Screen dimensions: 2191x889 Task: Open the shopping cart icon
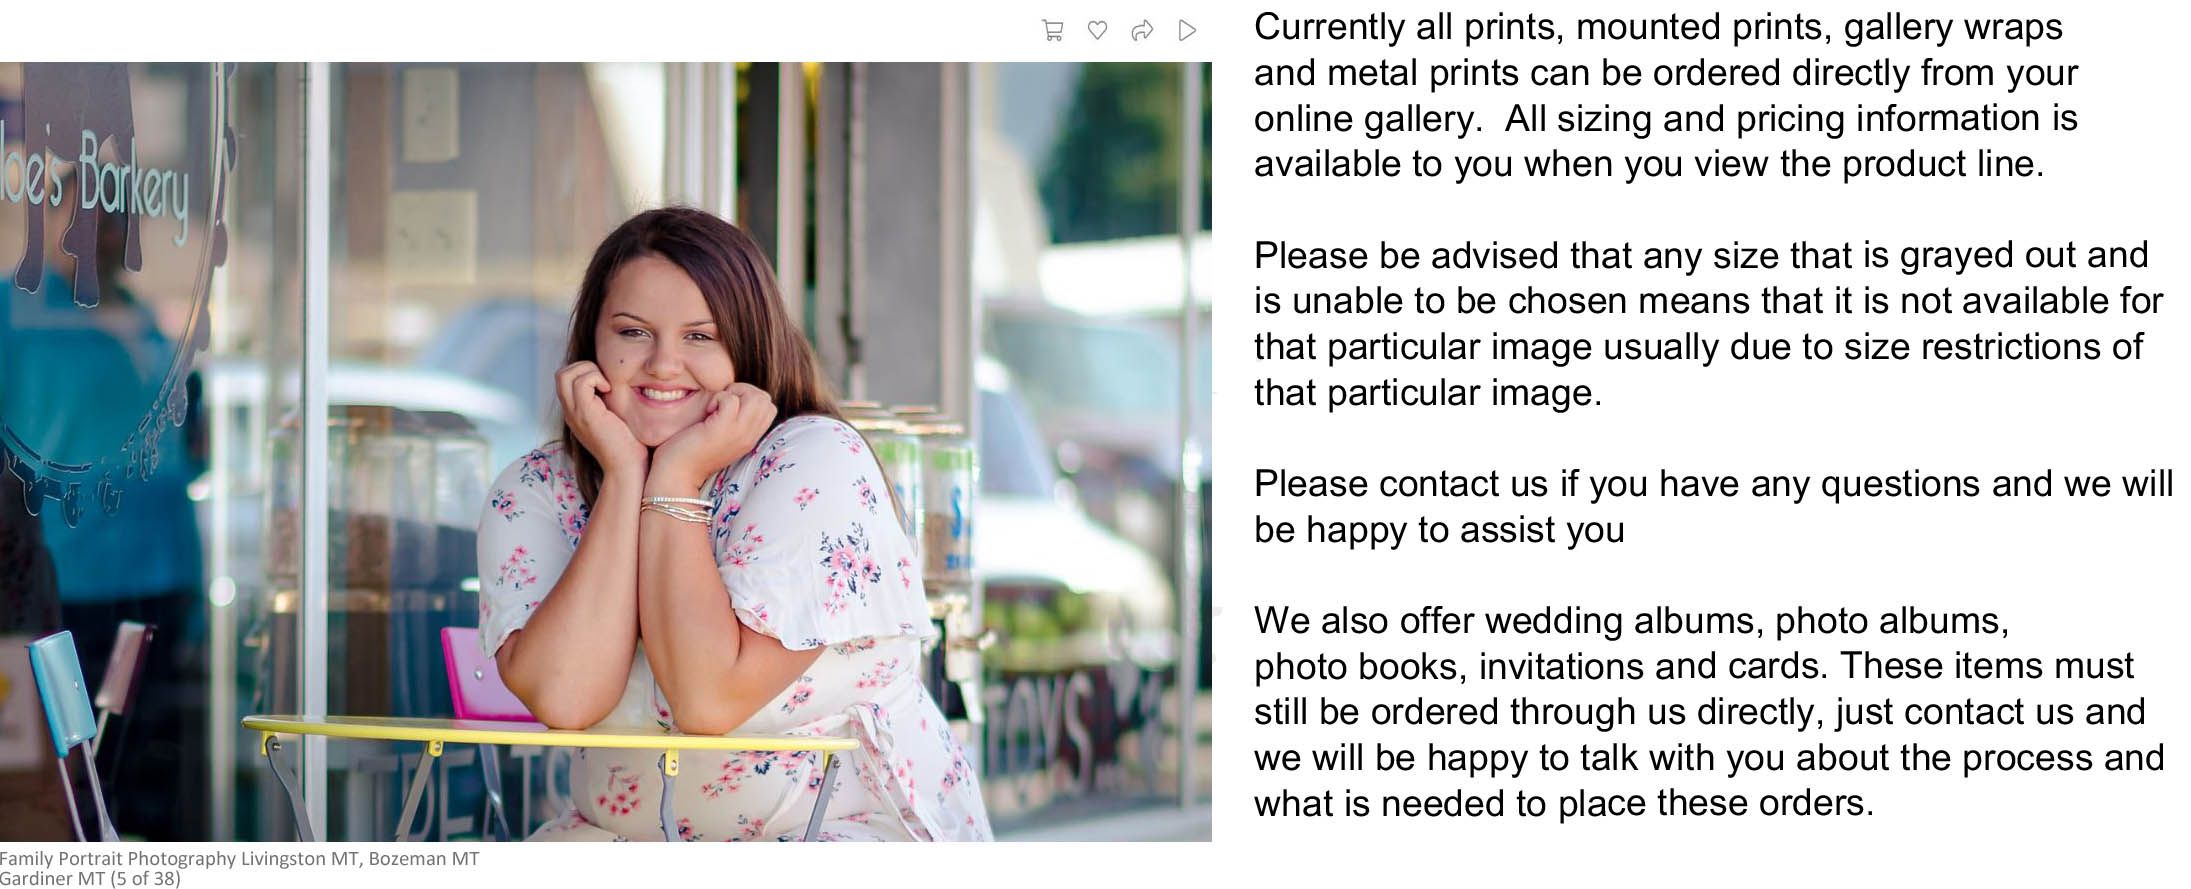pos(1052,31)
